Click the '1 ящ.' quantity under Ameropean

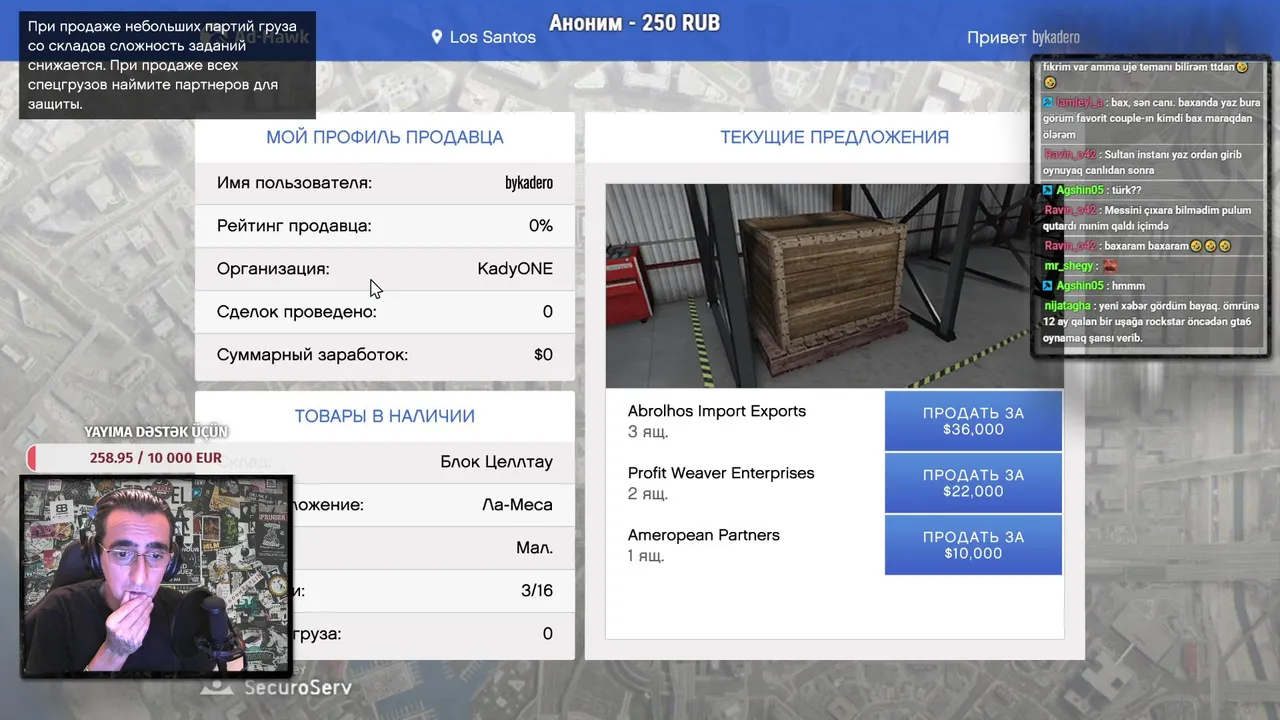pos(646,556)
